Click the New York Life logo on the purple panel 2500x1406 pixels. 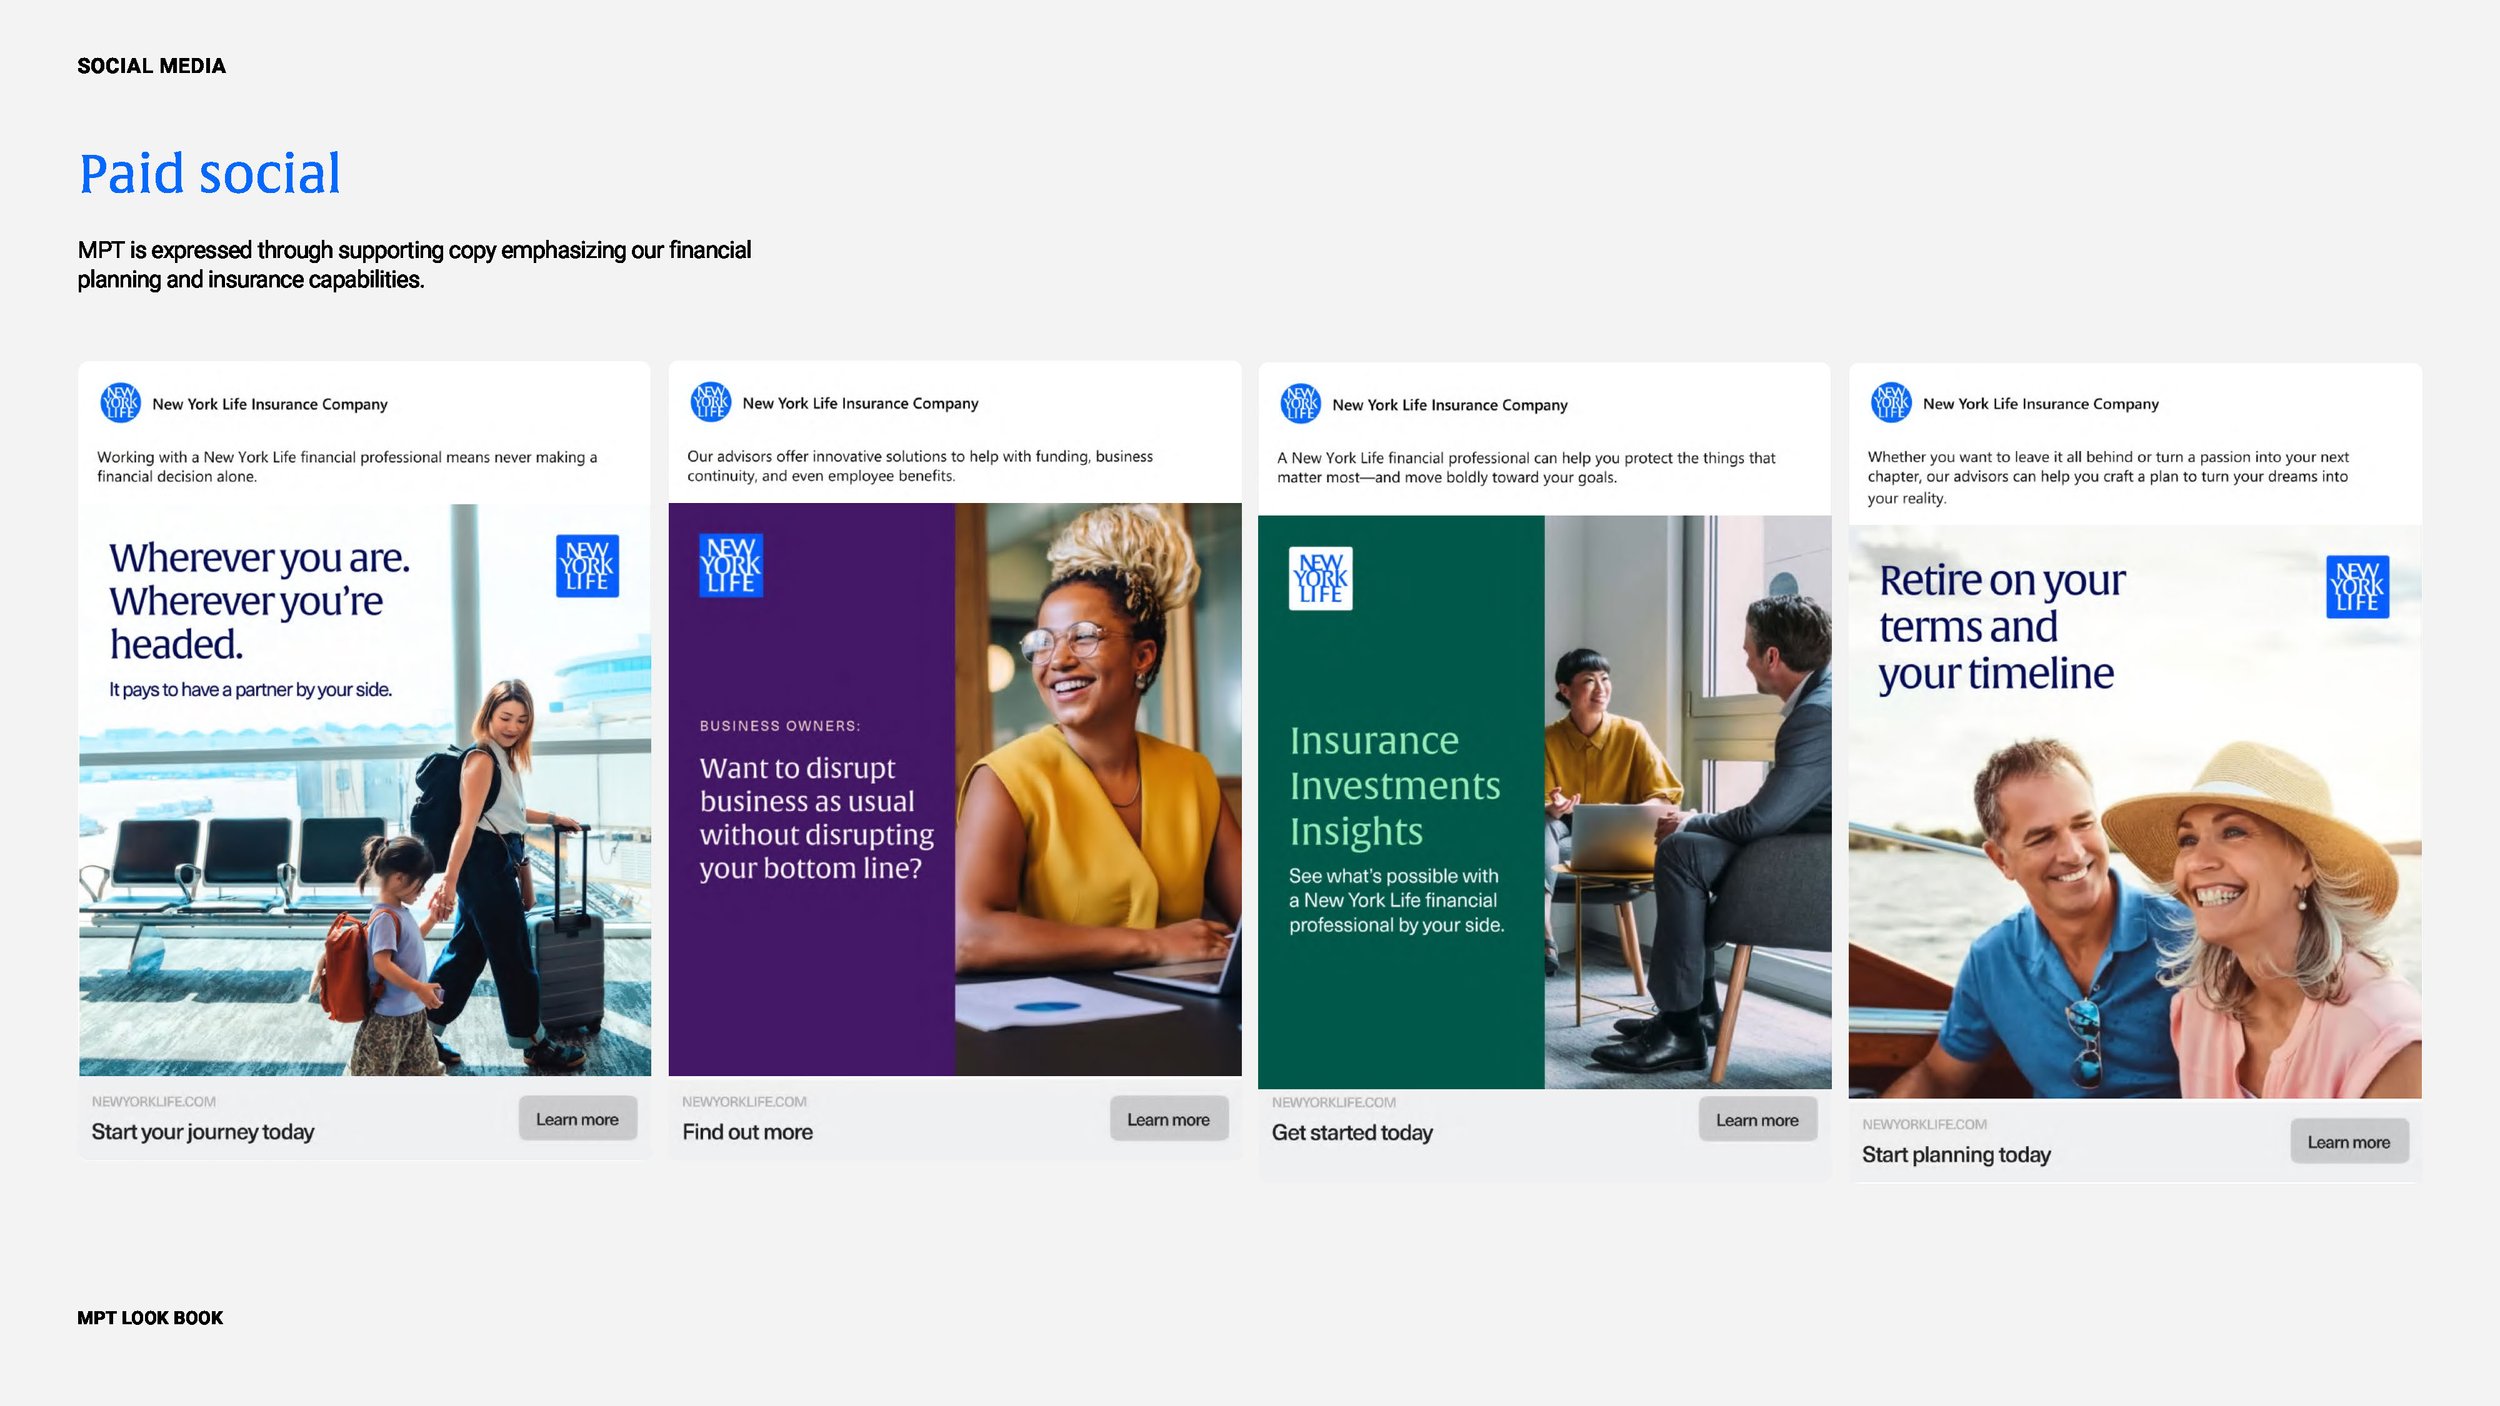coord(731,565)
